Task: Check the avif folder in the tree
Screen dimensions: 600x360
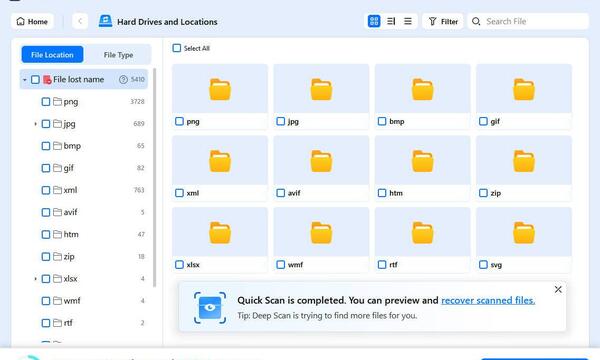Action: tap(46, 212)
